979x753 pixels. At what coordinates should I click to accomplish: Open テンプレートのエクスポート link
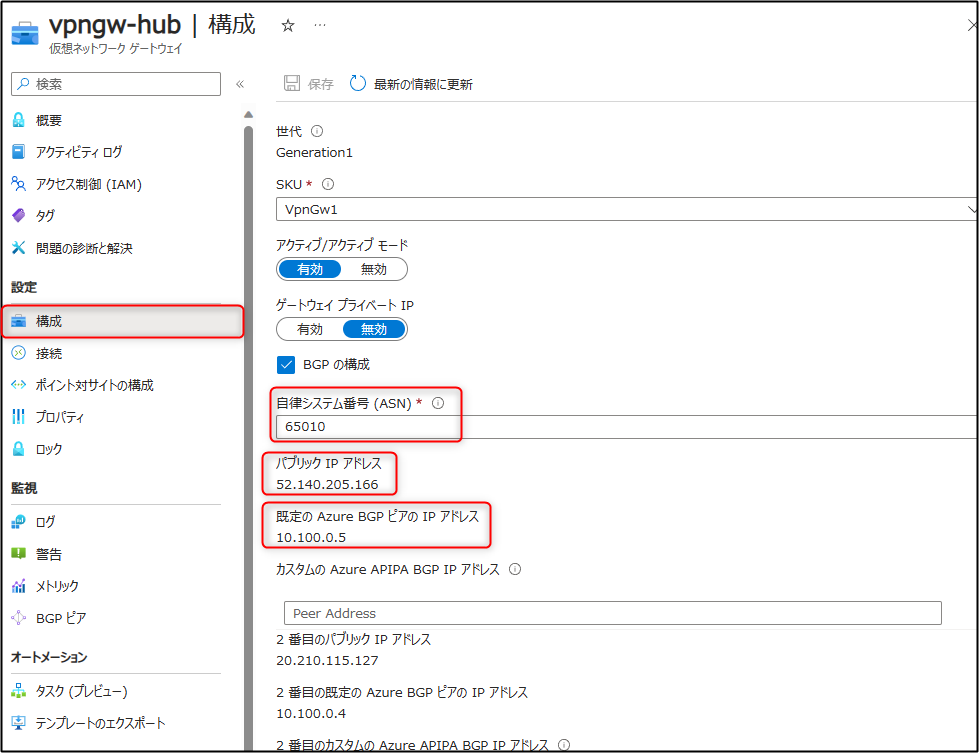click(x=101, y=723)
